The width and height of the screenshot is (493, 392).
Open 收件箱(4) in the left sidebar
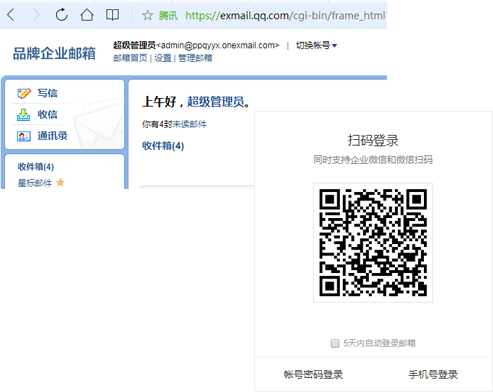click(x=36, y=167)
